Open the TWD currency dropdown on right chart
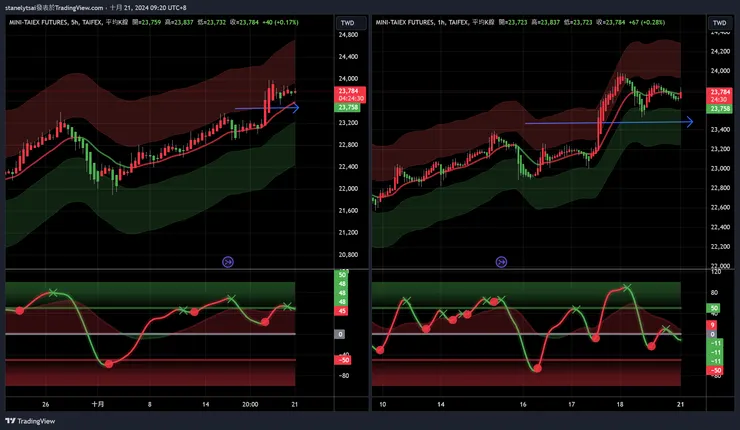The height and width of the screenshot is (430, 740). [x=720, y=23]
